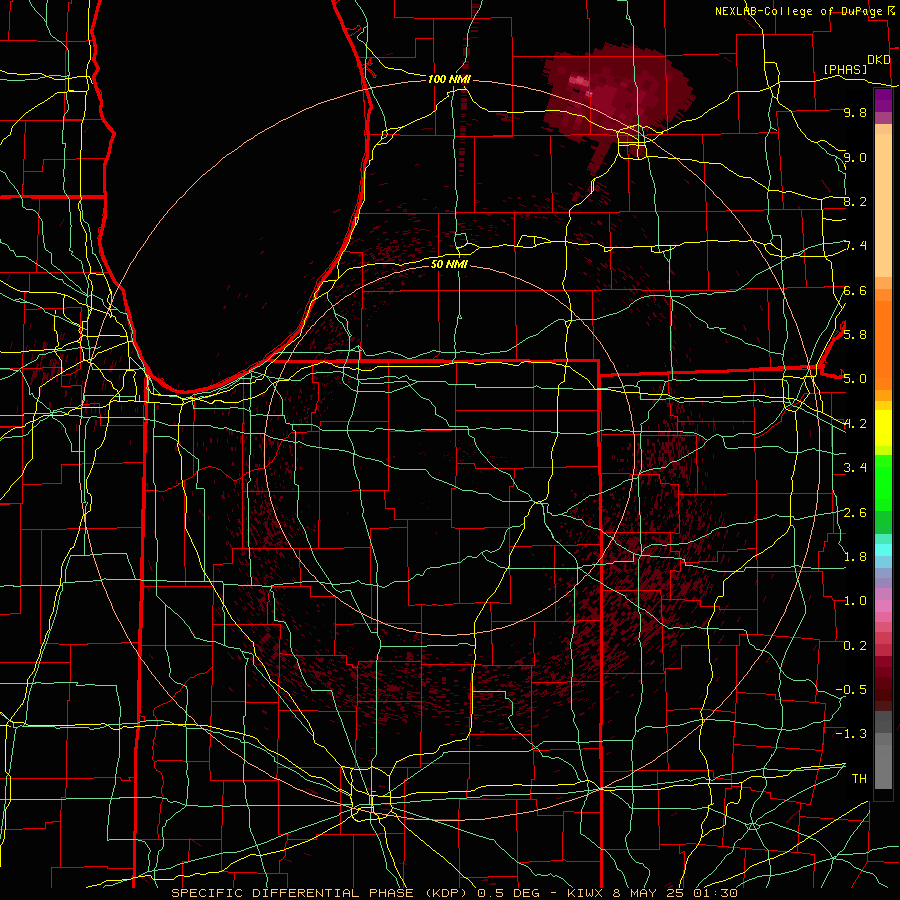Click the 8.2 value on the color scale
Viewport: 900px width, 900px height.
855,201
